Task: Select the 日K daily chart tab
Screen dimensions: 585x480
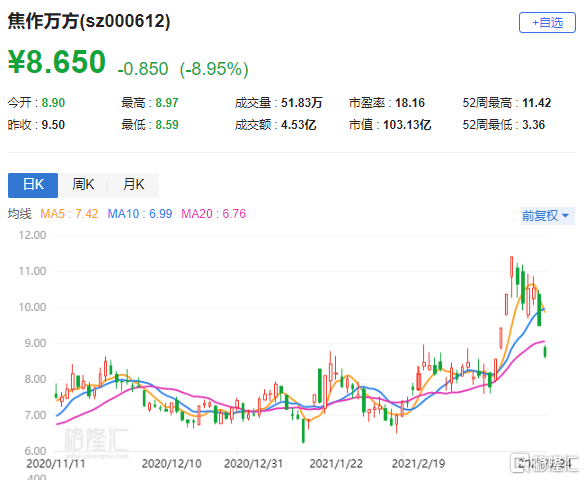Action: [x=33, y=185]
